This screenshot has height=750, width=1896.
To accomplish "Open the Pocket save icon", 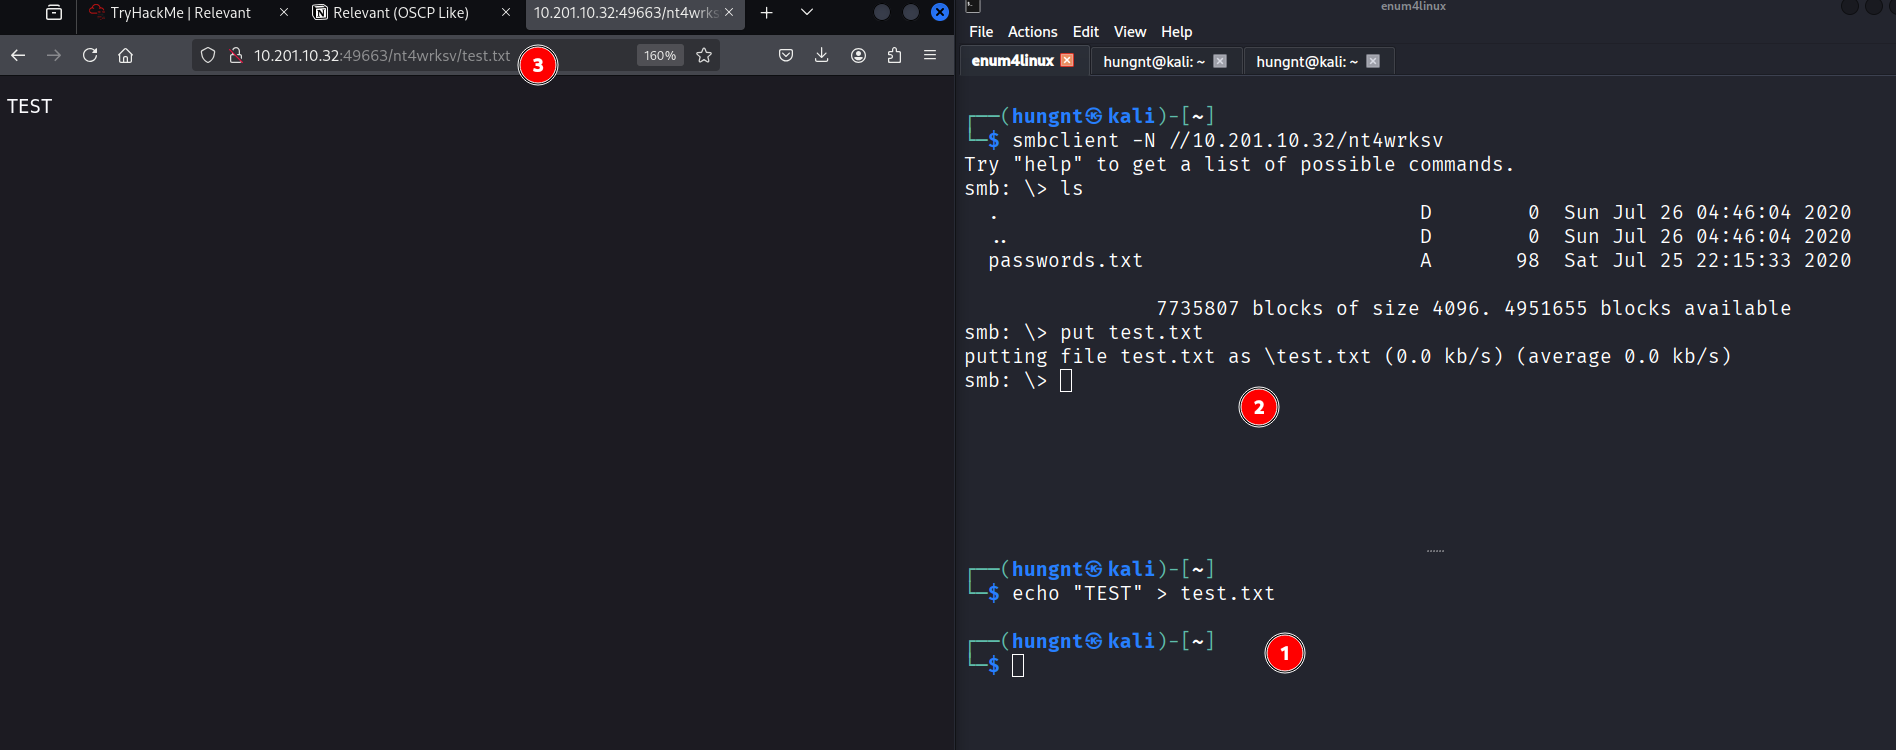I will (786, 56).
